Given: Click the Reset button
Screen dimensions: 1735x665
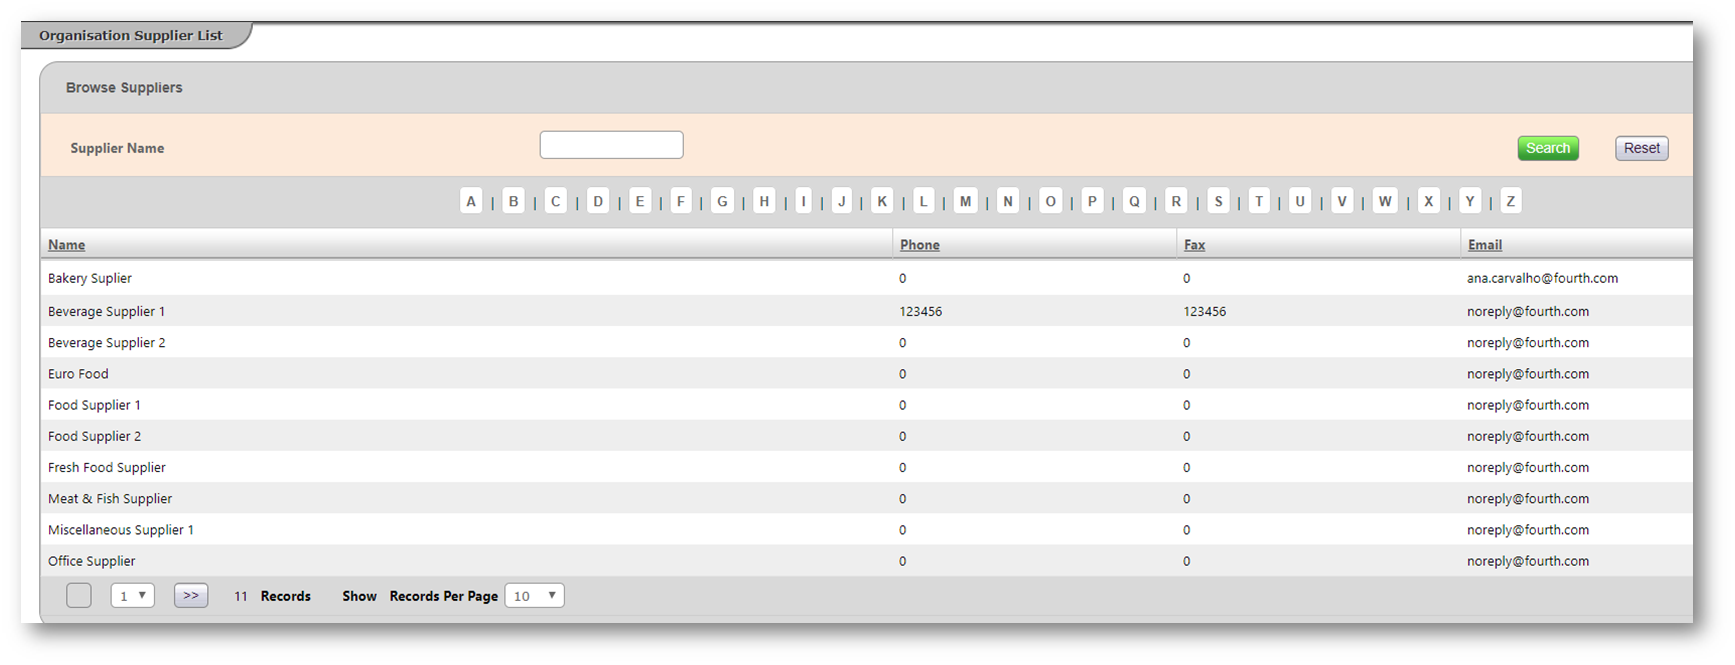Looking at the screenshot, I should 1641,148.
